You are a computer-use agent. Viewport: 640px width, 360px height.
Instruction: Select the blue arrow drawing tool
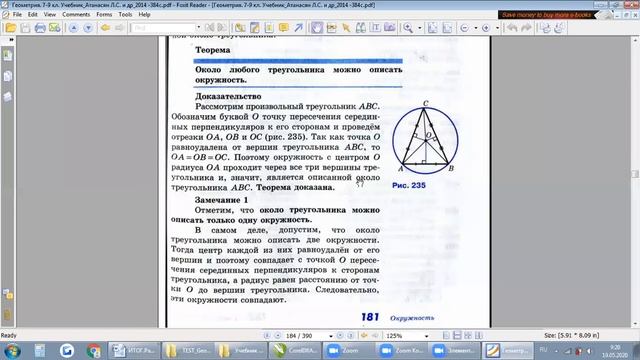(299, 28)
